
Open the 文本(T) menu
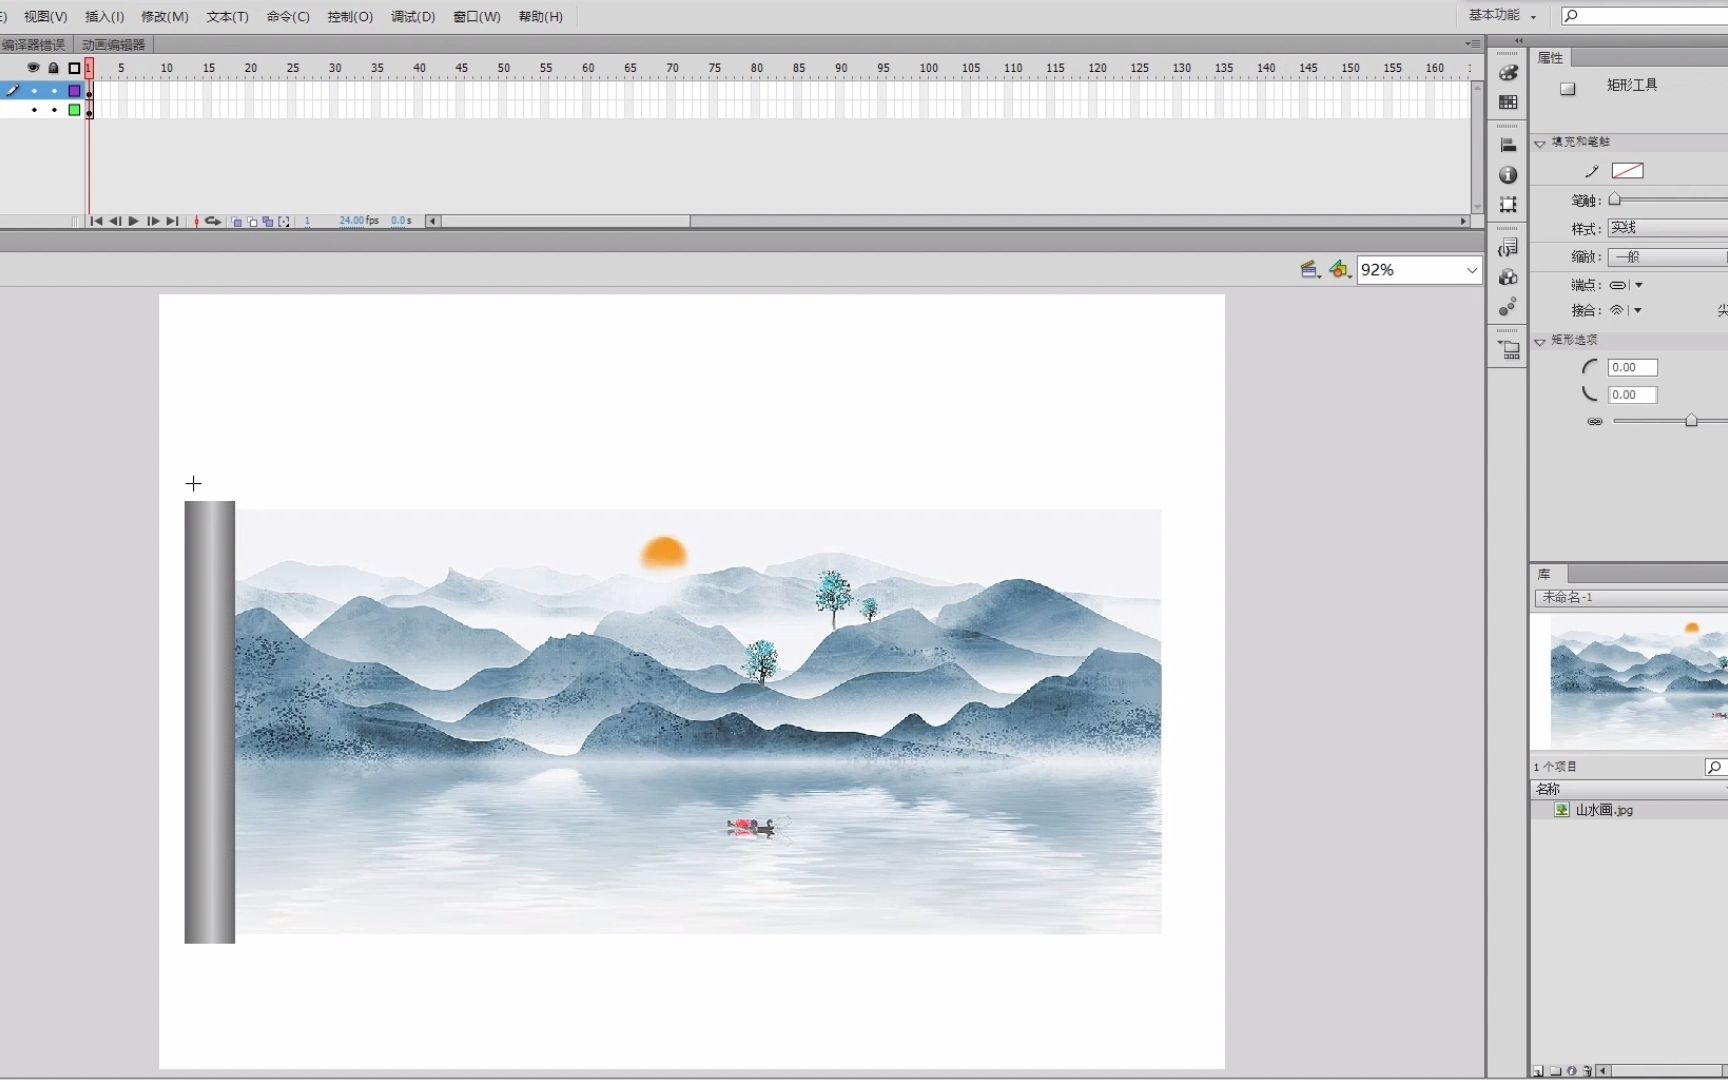227,17
